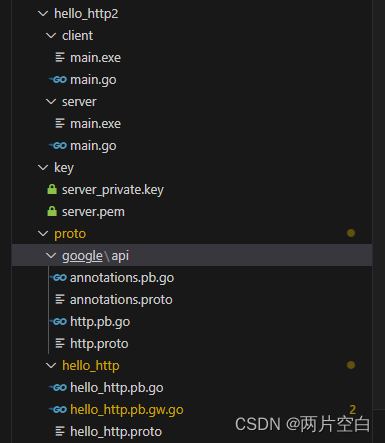Collapse the proto folder chevron
The width and height of the screenshot is (385, 443).
click(x=43, y=233)
